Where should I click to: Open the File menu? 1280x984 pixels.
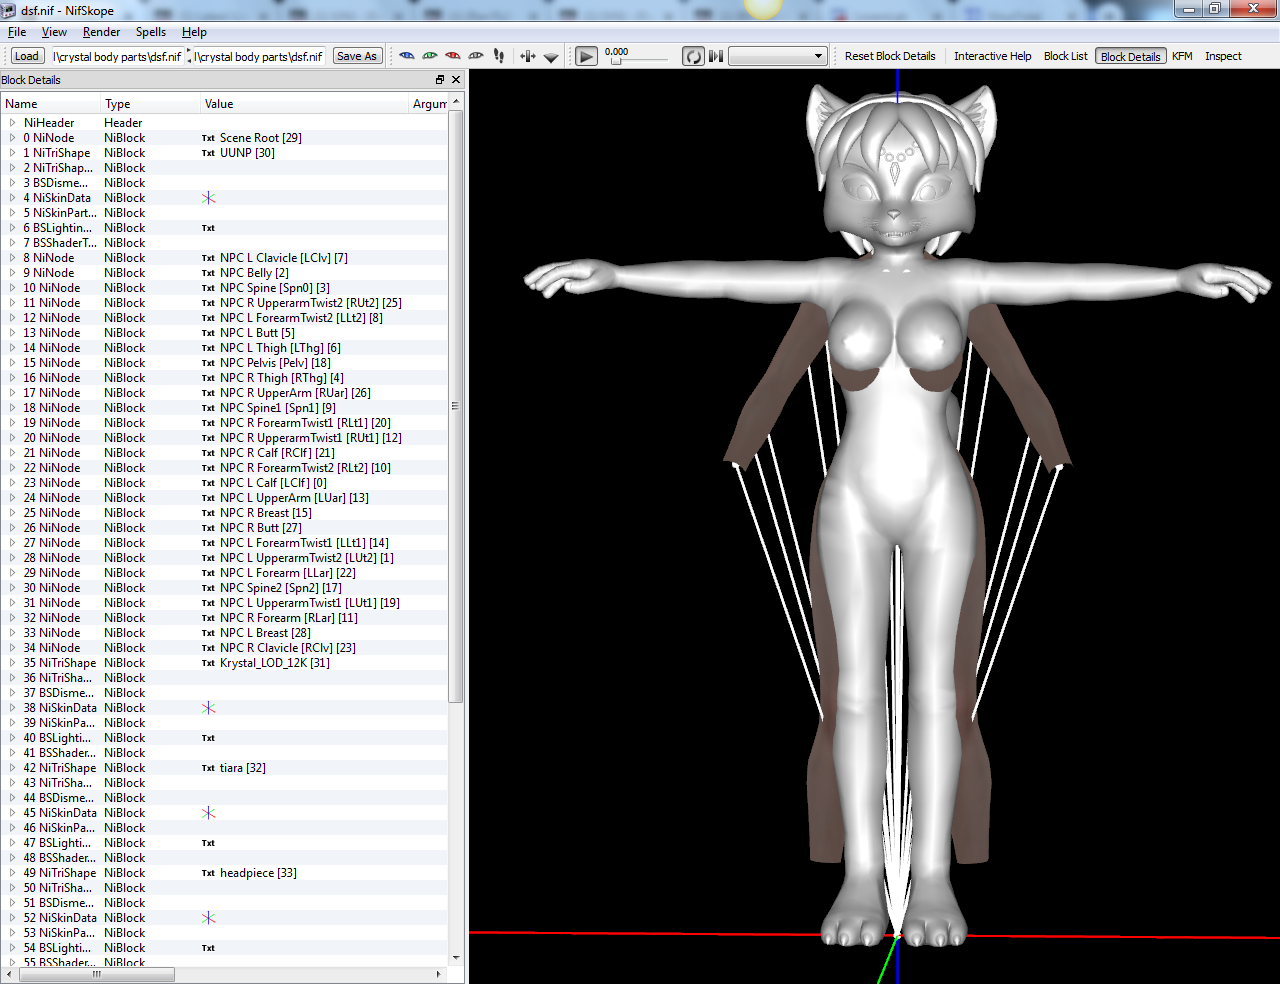(x=17, y=32)
